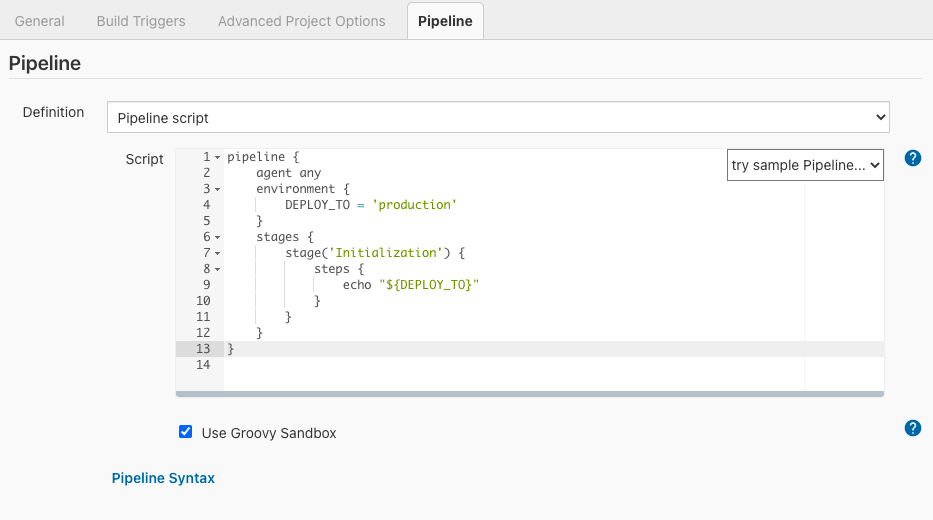
Task: Collapse the steps block on line 8
Action: [x=217, y=269]
